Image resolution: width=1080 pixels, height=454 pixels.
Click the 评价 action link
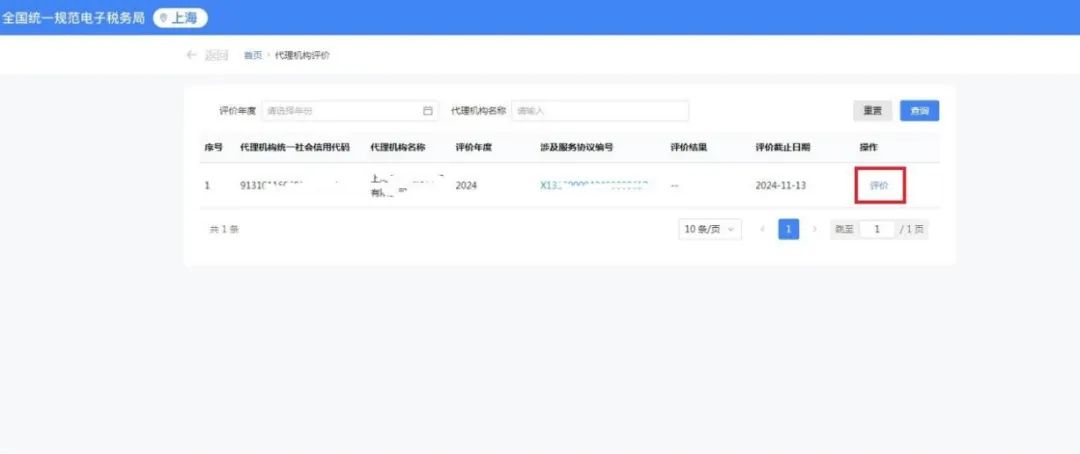(x=880, y=186)
